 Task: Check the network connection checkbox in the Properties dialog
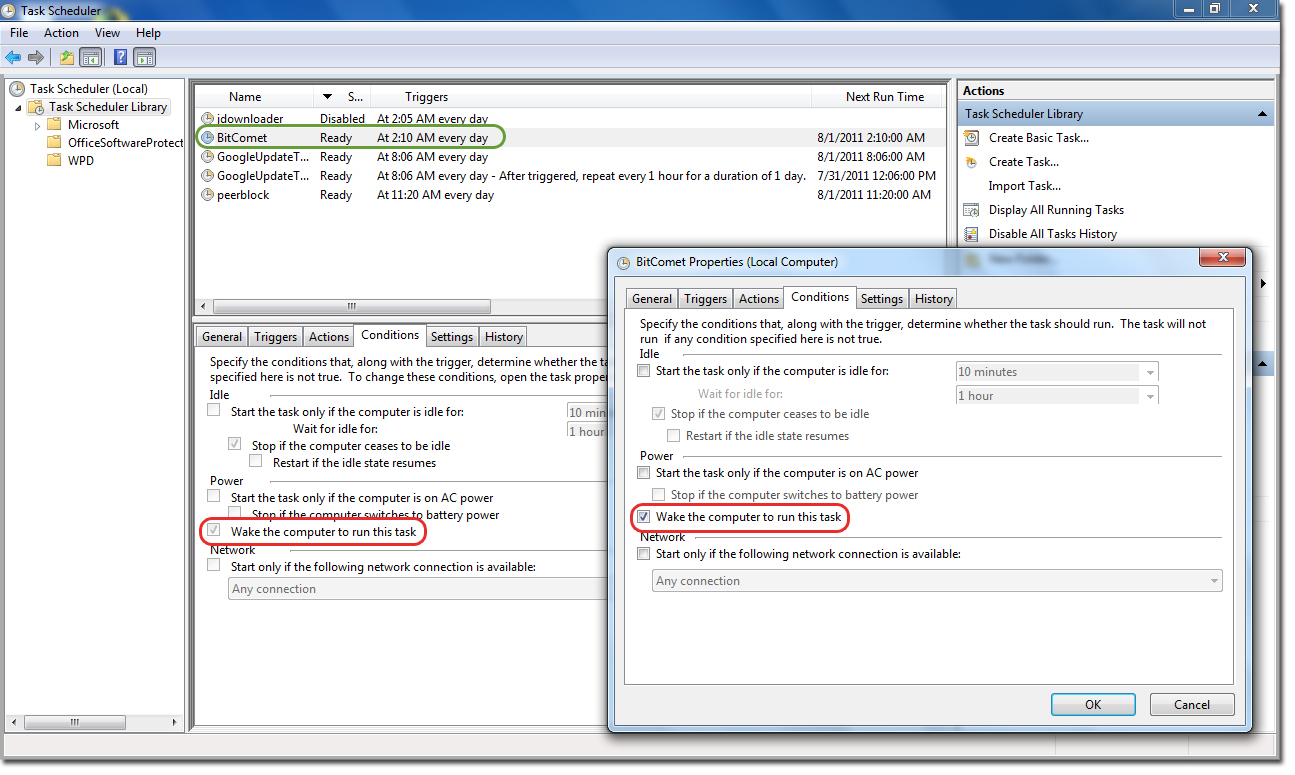click(x=644, y=554)
